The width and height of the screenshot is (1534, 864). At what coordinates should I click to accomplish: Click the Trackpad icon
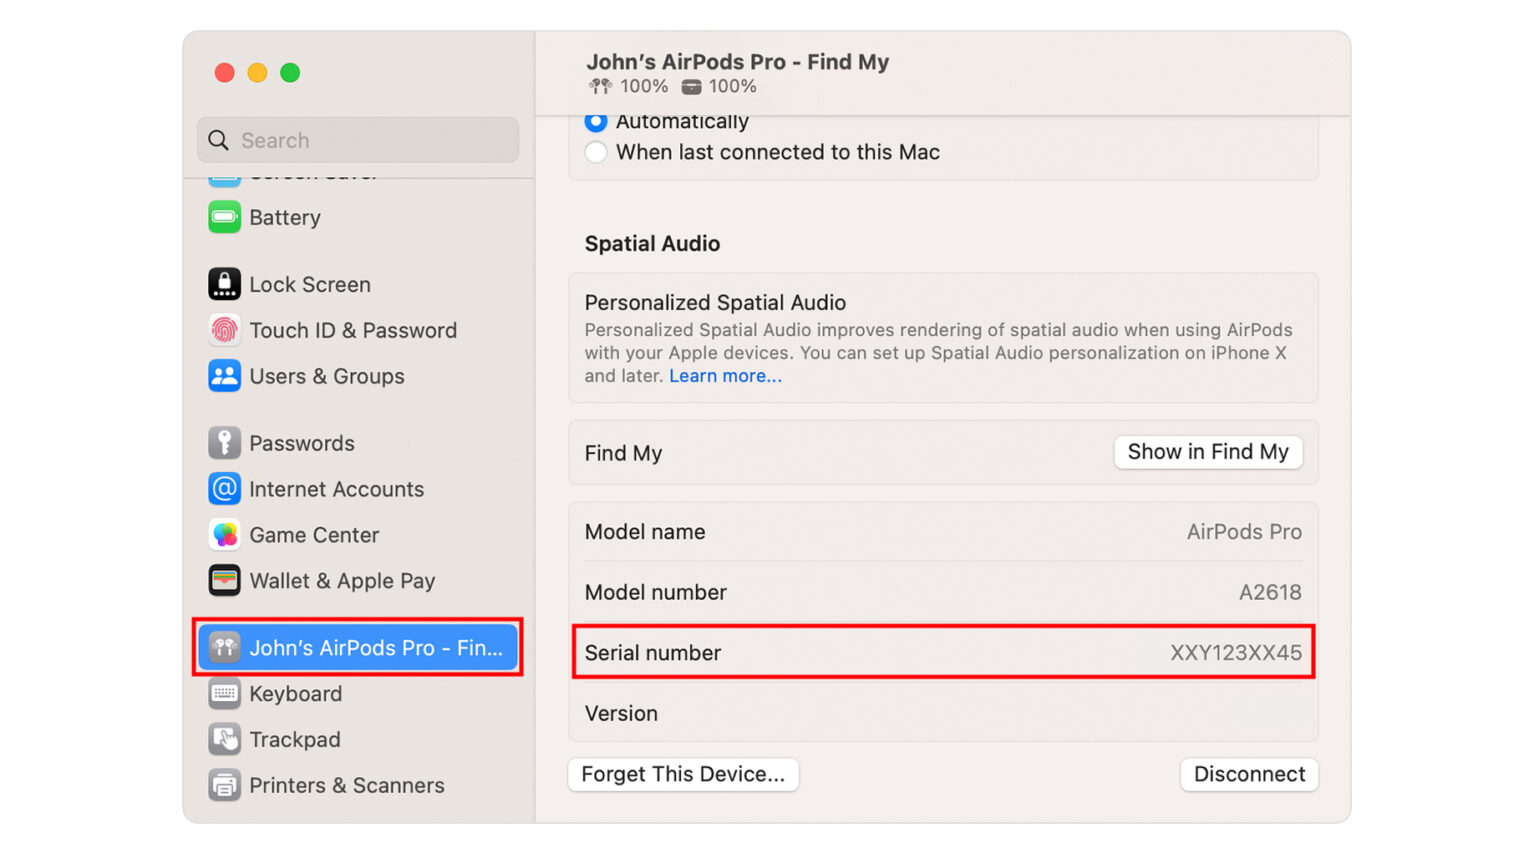pyautogui.click(x=224, y=740)
